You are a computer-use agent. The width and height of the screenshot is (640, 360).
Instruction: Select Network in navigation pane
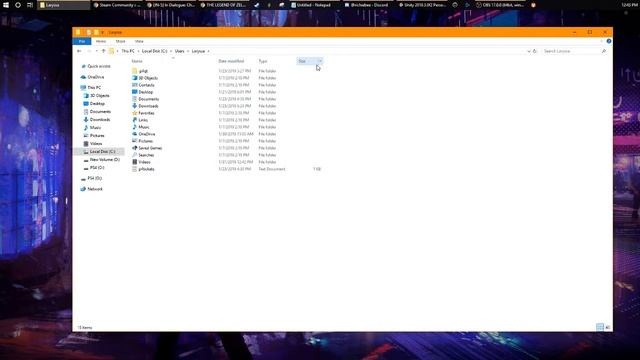tap(92, 189)
